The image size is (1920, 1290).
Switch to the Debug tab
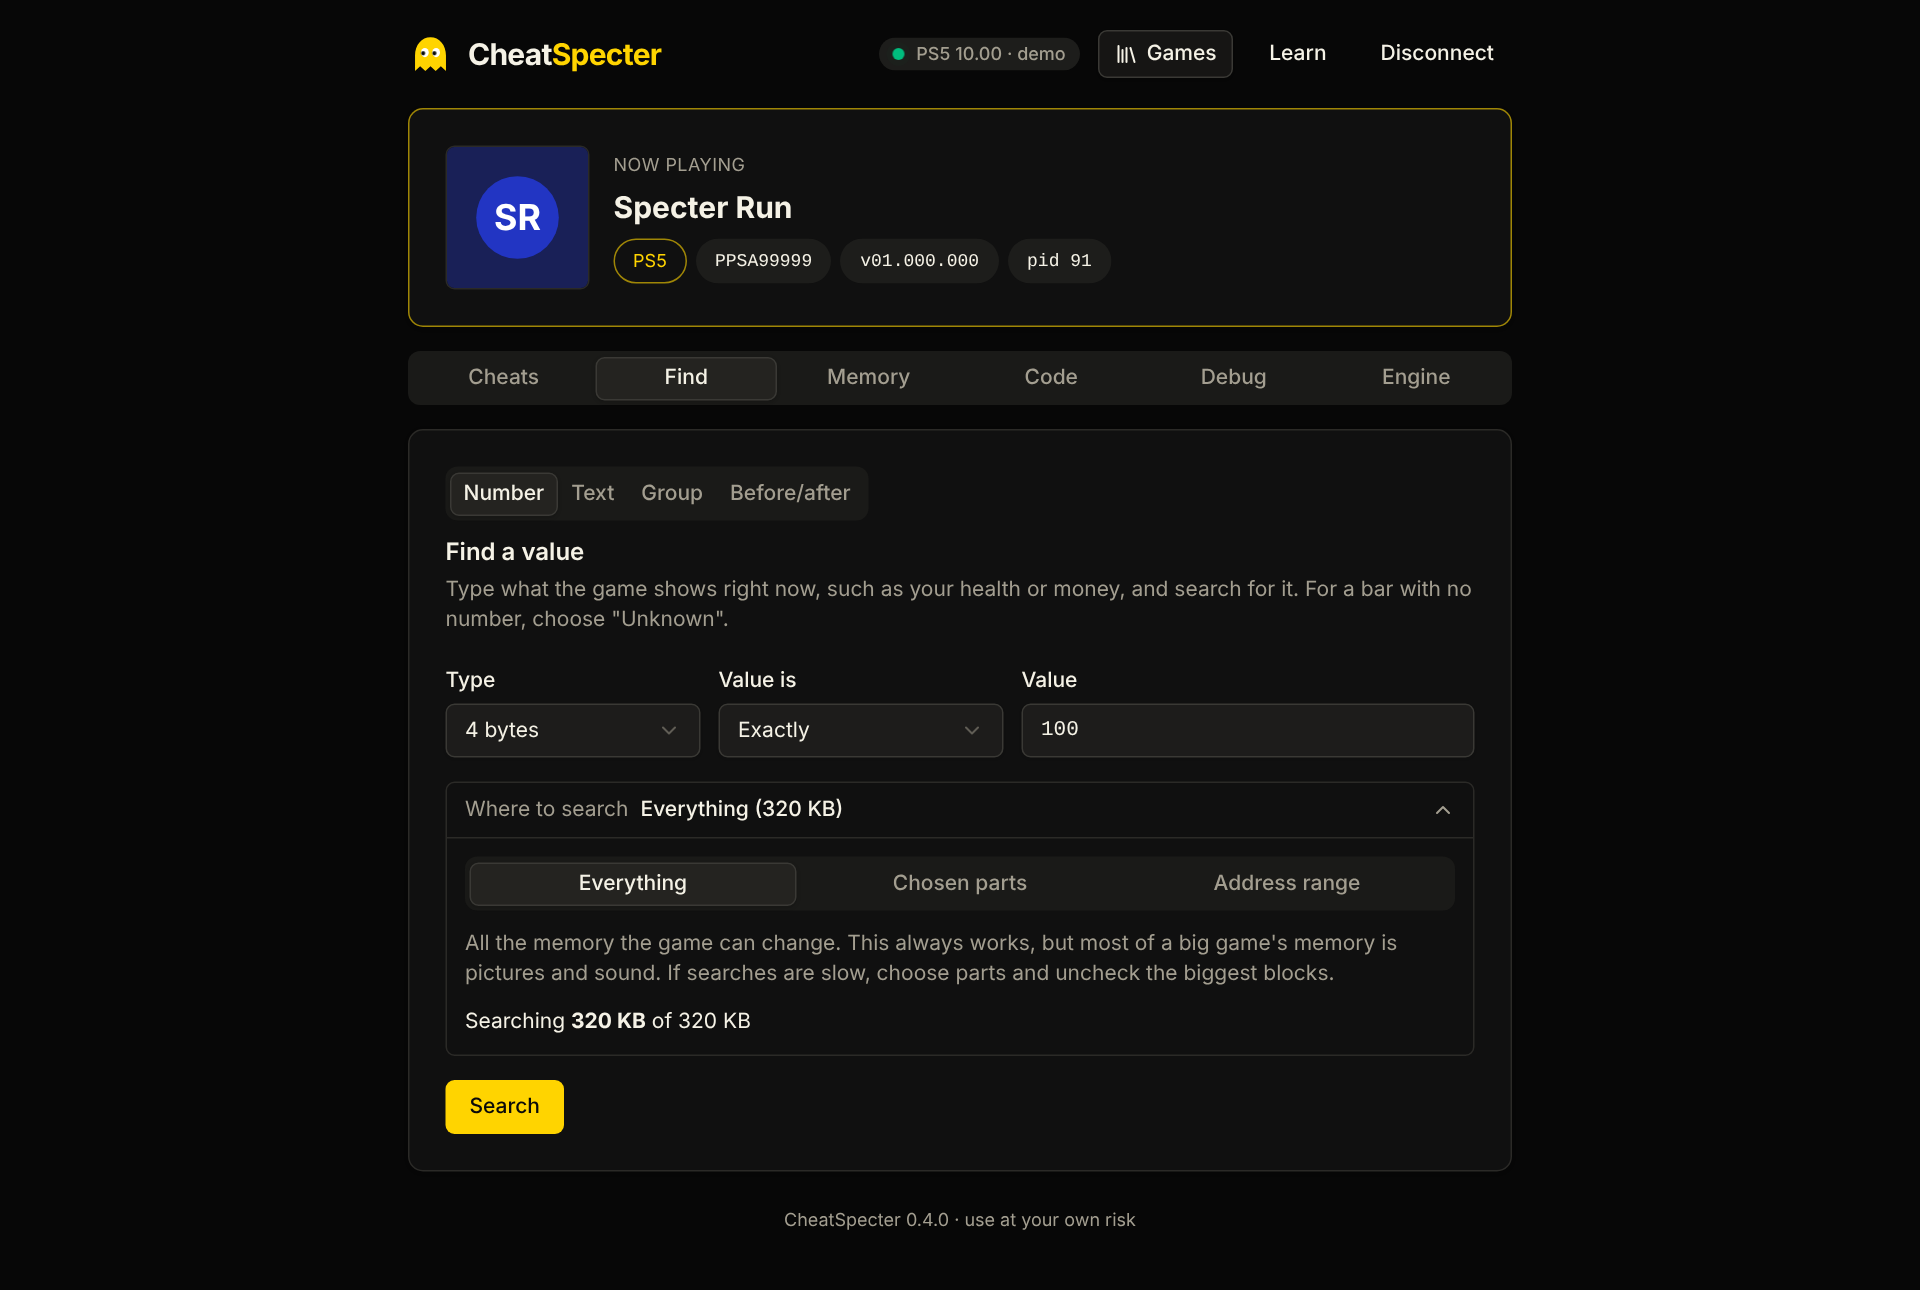[x=1233, y=378]
